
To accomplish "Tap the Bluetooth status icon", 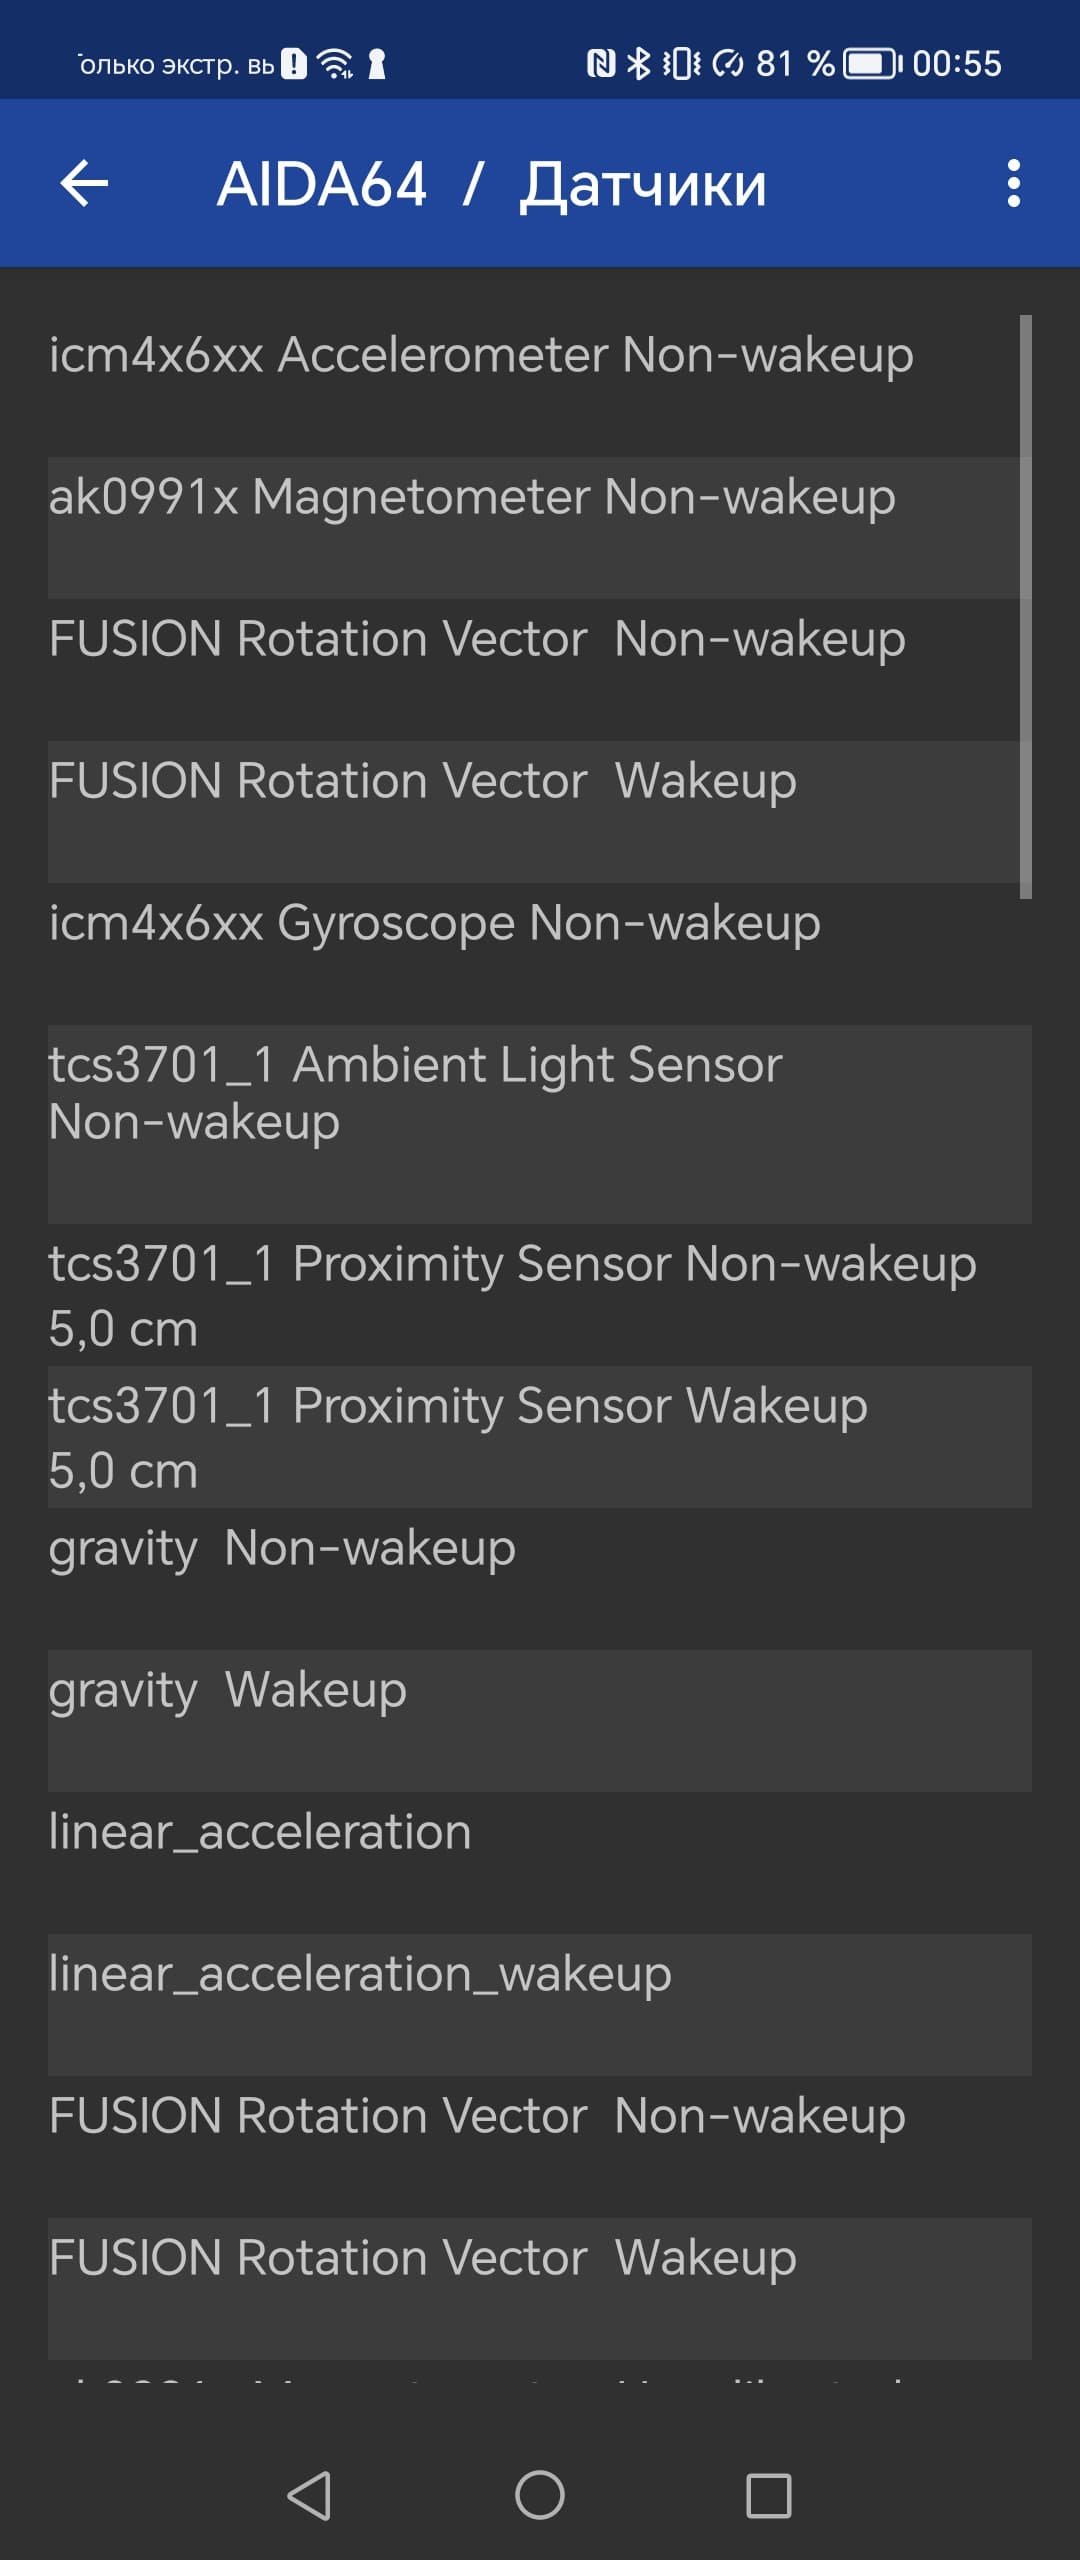I will coord(638,64).
